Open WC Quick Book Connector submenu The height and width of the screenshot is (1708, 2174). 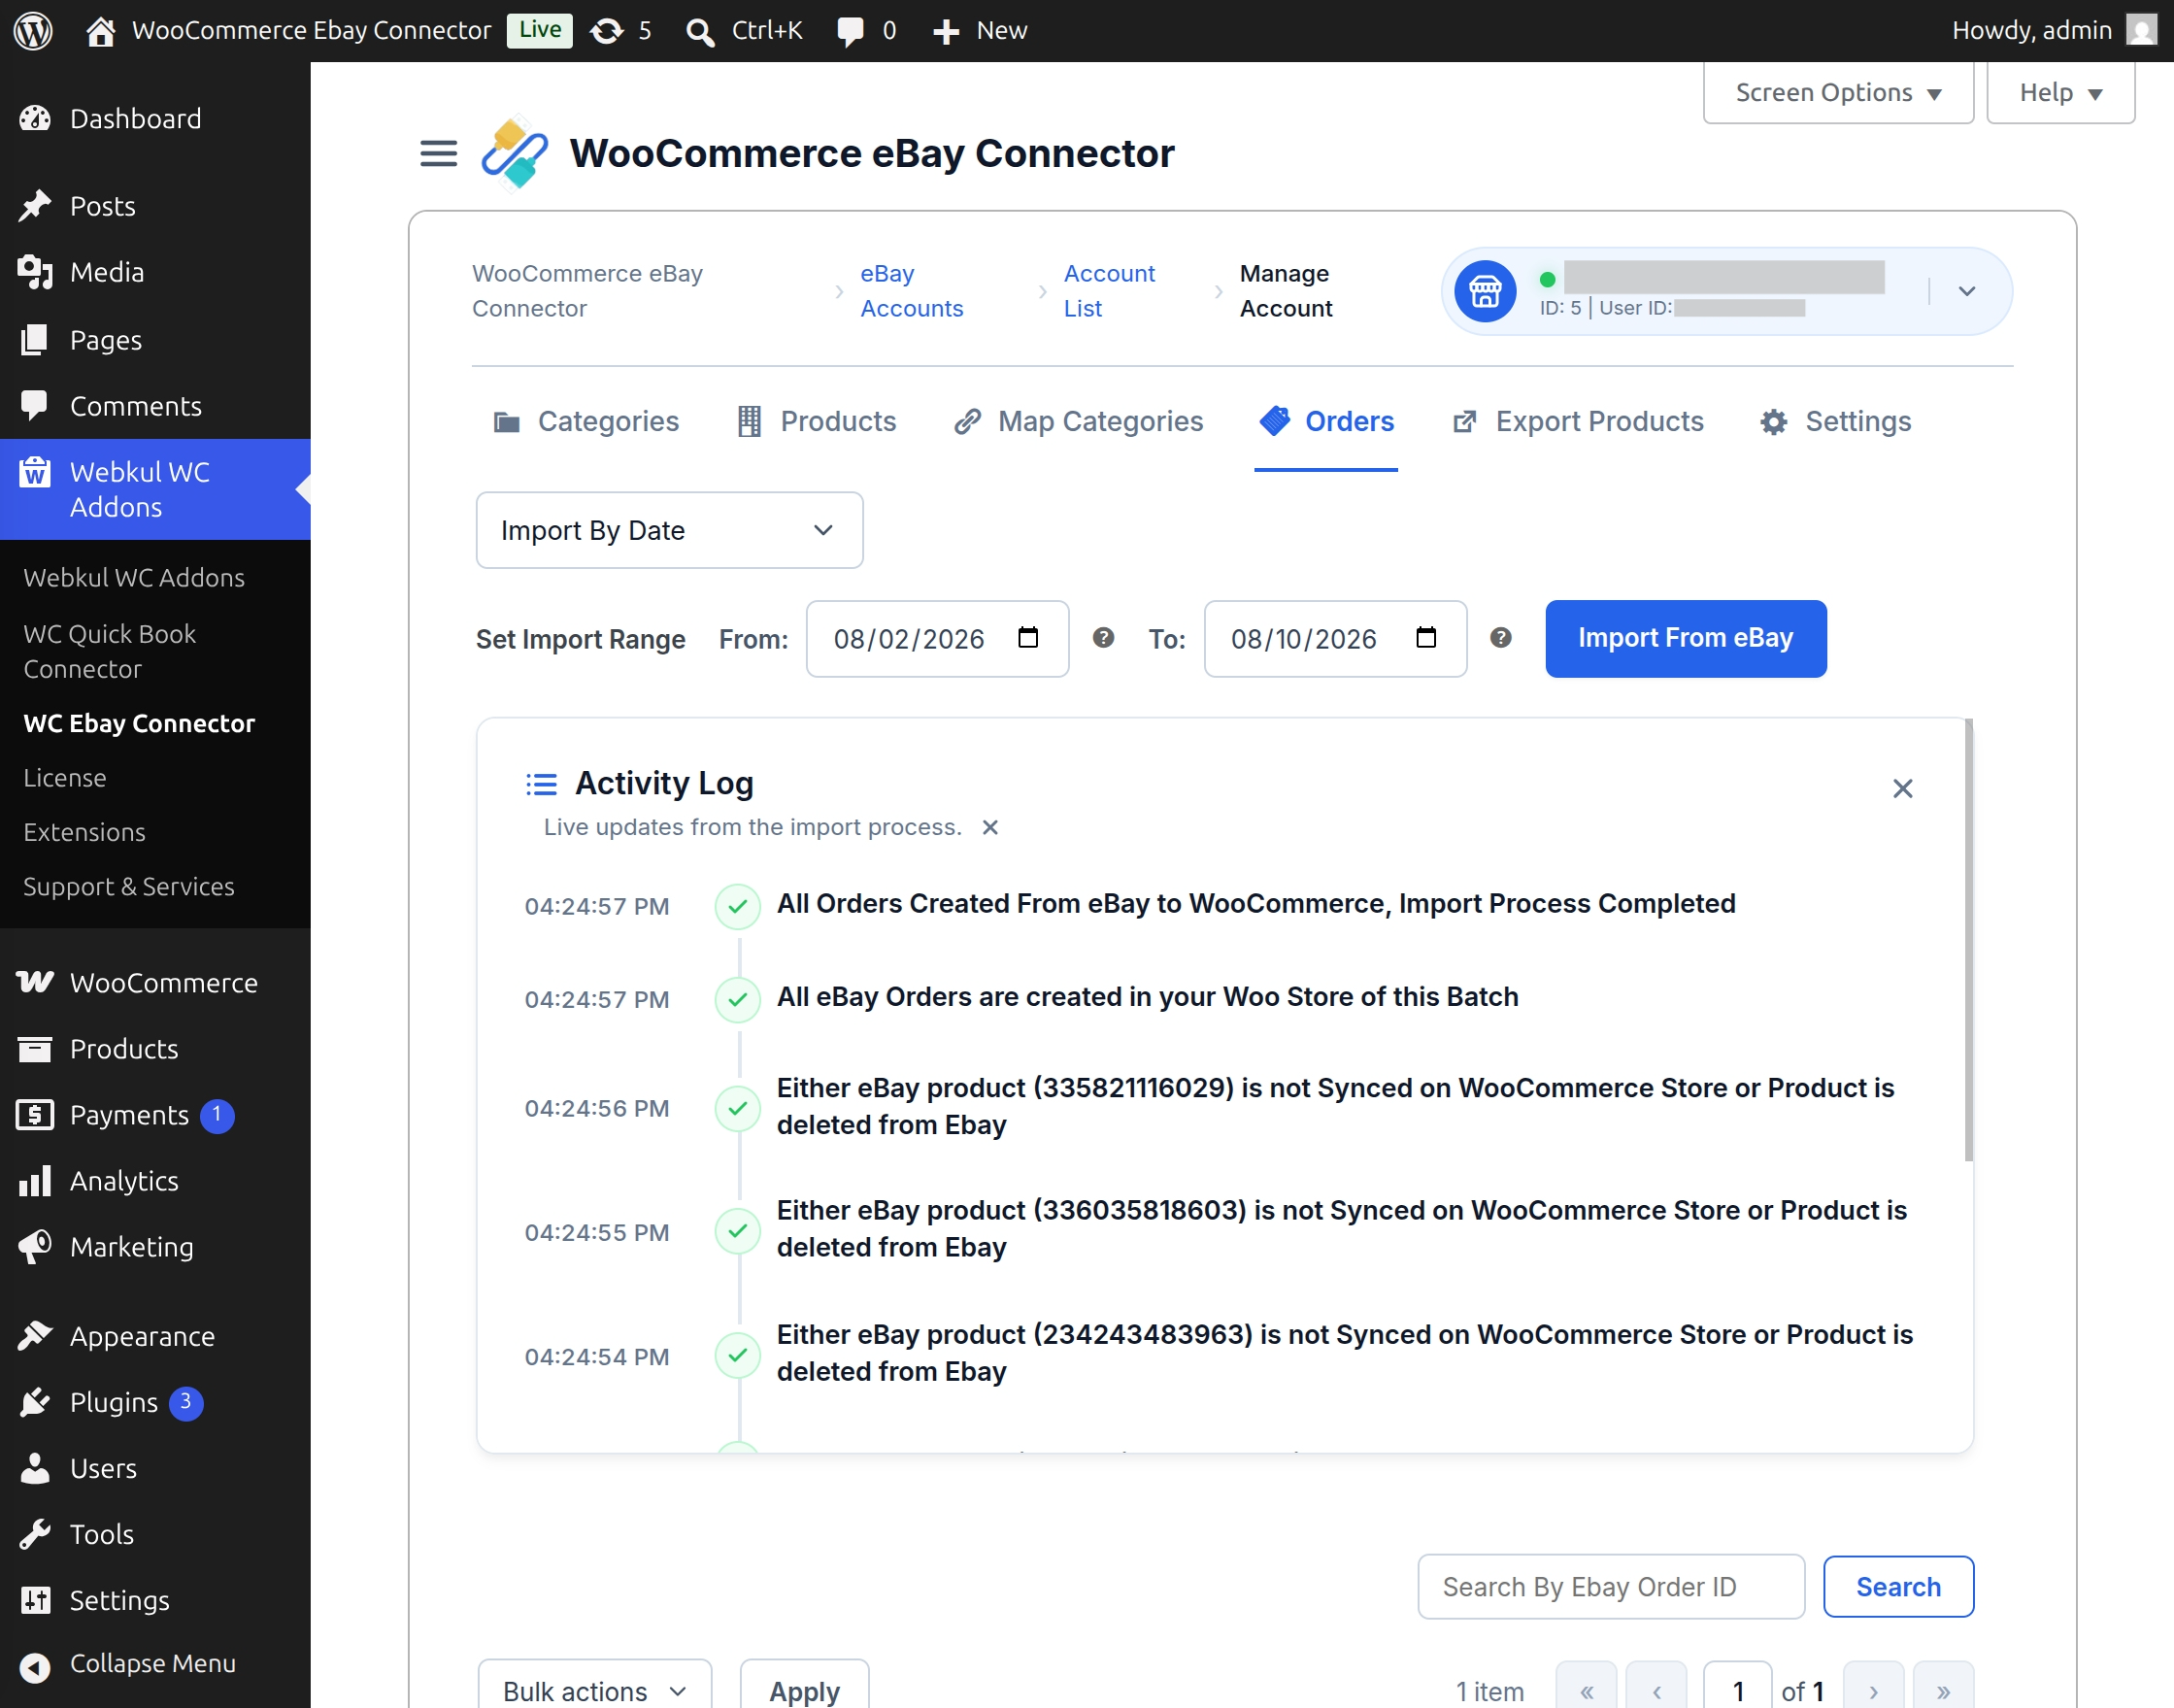click(110, 651)
